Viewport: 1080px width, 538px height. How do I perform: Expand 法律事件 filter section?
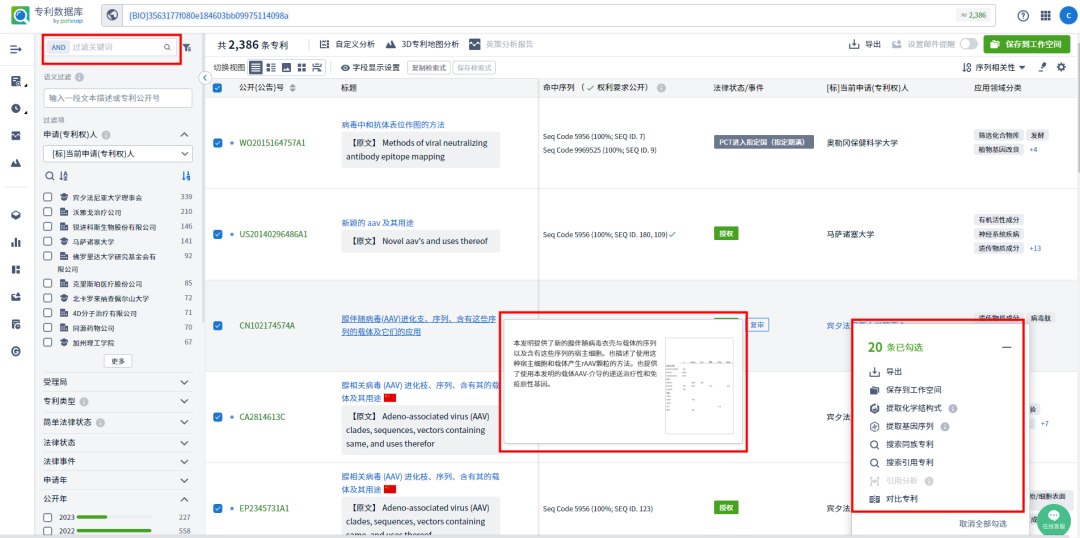185,461
